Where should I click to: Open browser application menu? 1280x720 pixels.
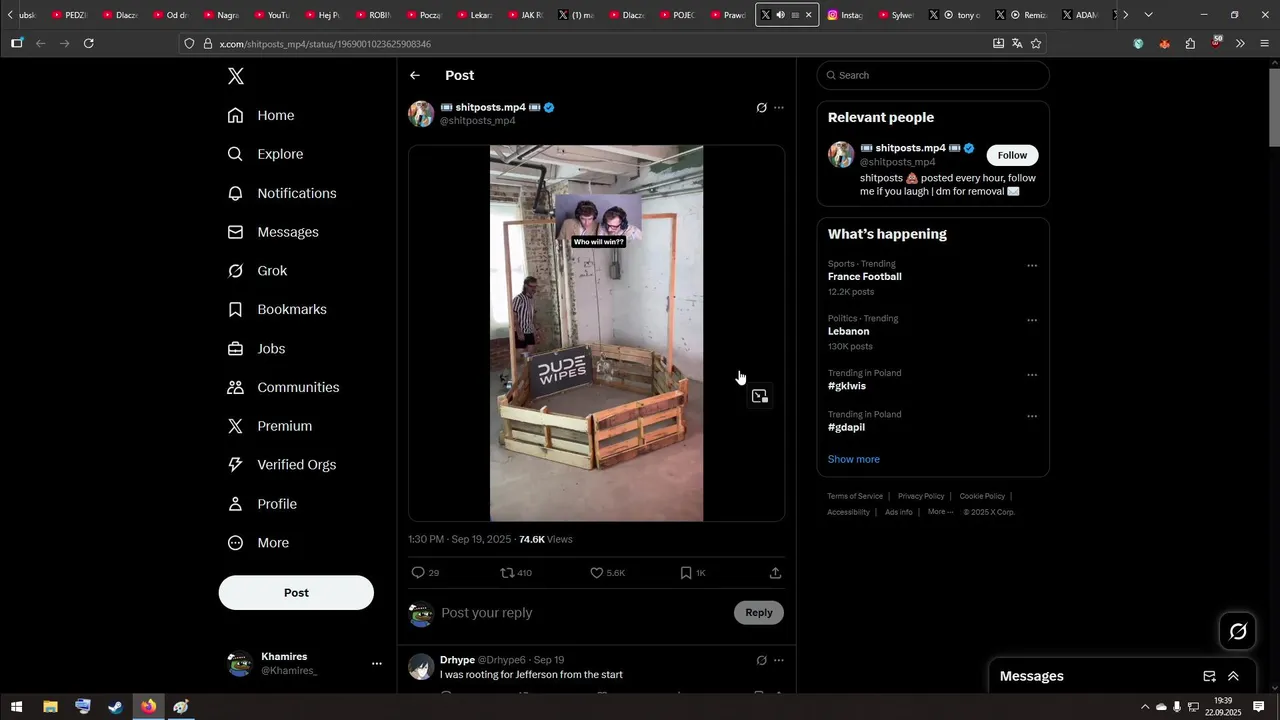pos(1265,44)
